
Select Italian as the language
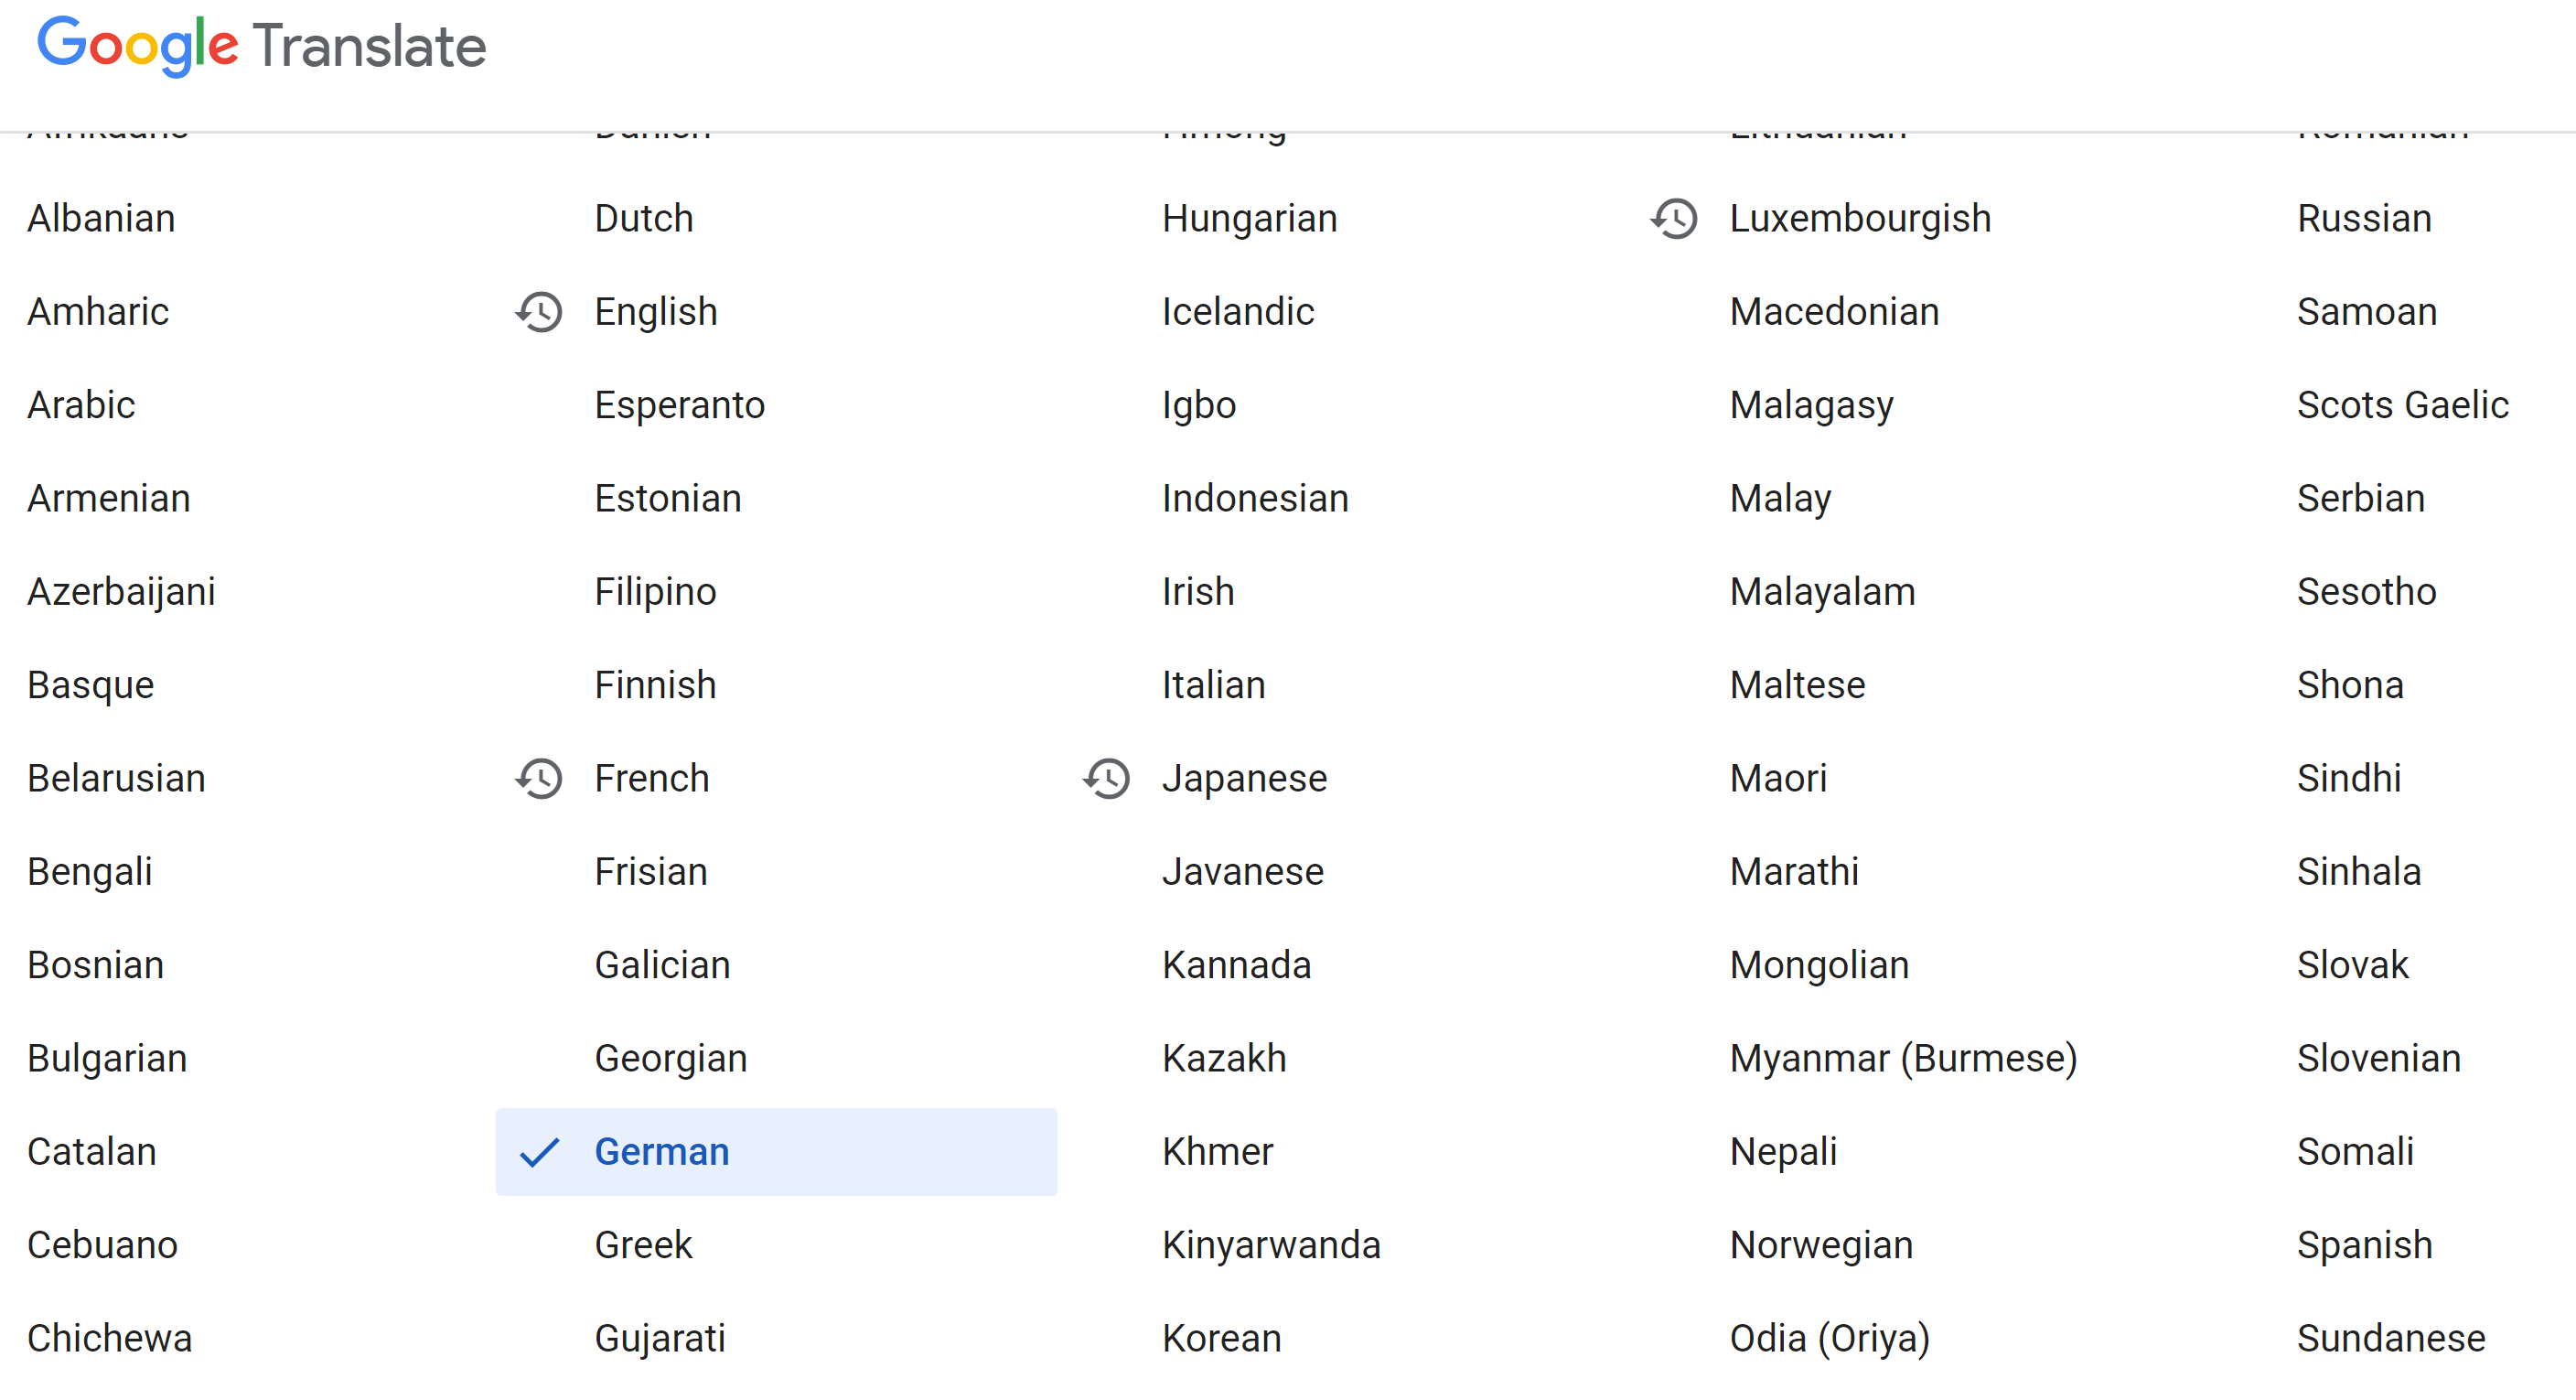pos(1213,685)
